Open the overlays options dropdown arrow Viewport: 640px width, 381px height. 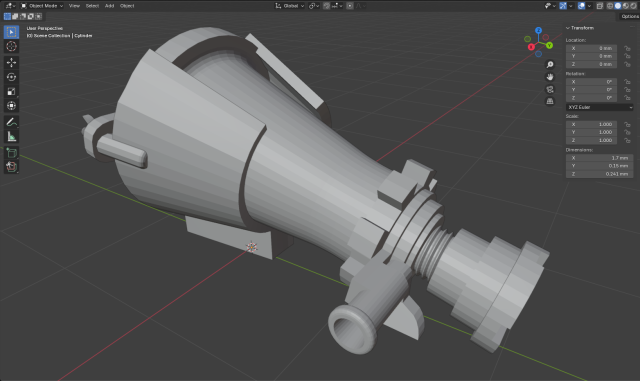pos(589,6)
